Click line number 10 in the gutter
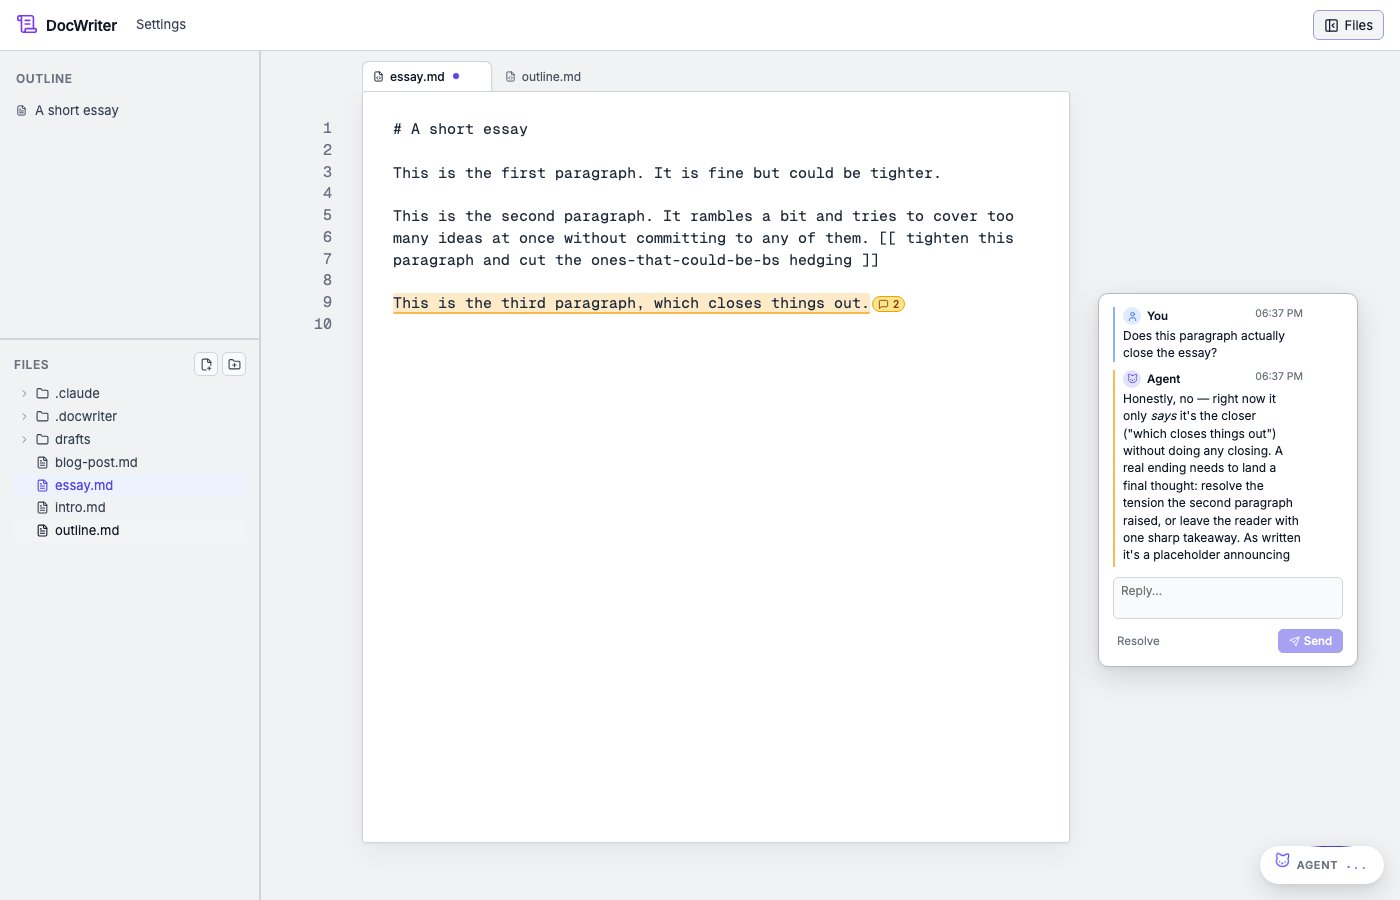Image resolution: width=1400 pixels, height=900 pixels. [x=323, y=324]
